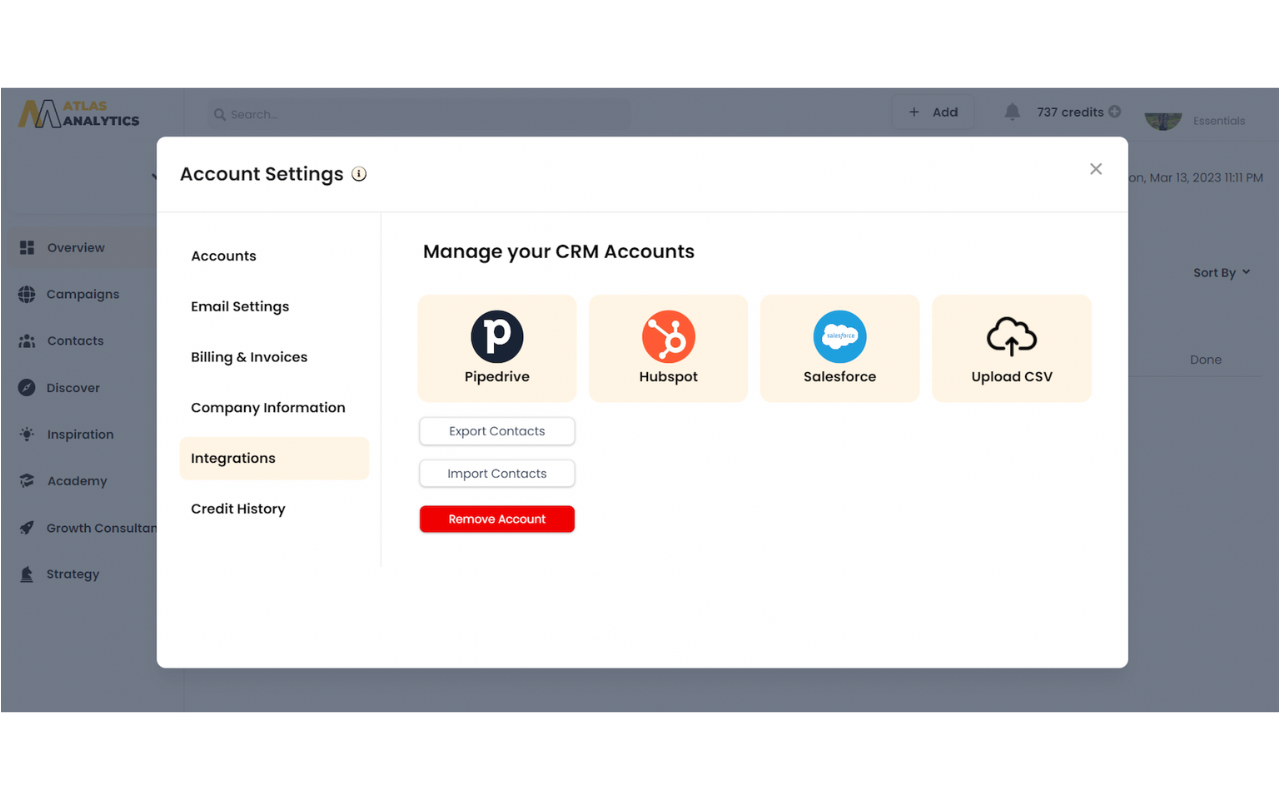This screenshot has height=800, width=1280.
Task: Click the Strategy chess piece icon
Action: coord(27,574)
